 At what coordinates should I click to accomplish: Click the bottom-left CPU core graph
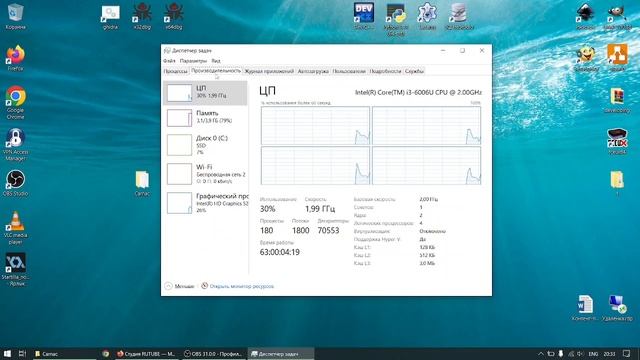[316, 166]
